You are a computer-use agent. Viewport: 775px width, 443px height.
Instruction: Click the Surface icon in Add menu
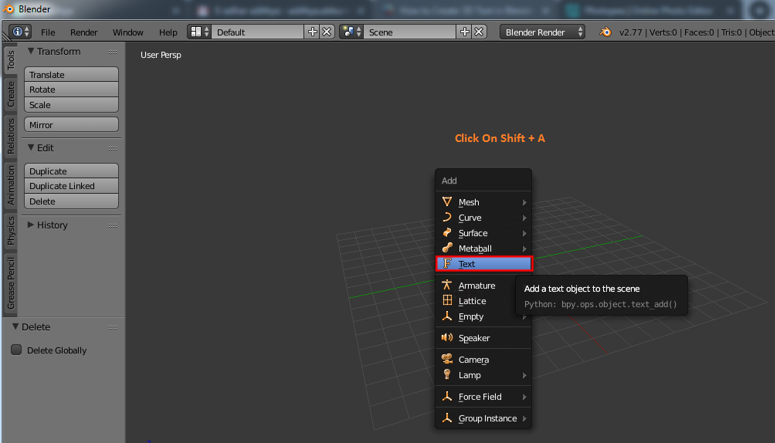[x=447, y=232]
